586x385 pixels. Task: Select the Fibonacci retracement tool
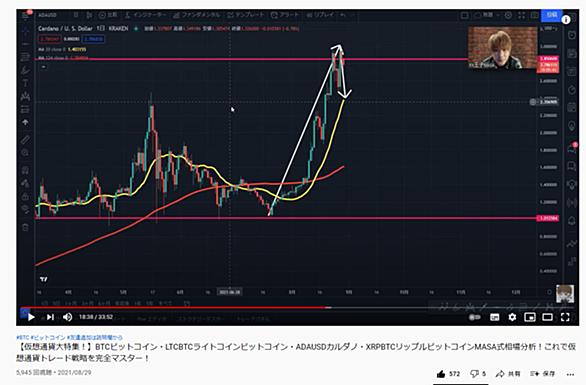click(x=25, y=57)
